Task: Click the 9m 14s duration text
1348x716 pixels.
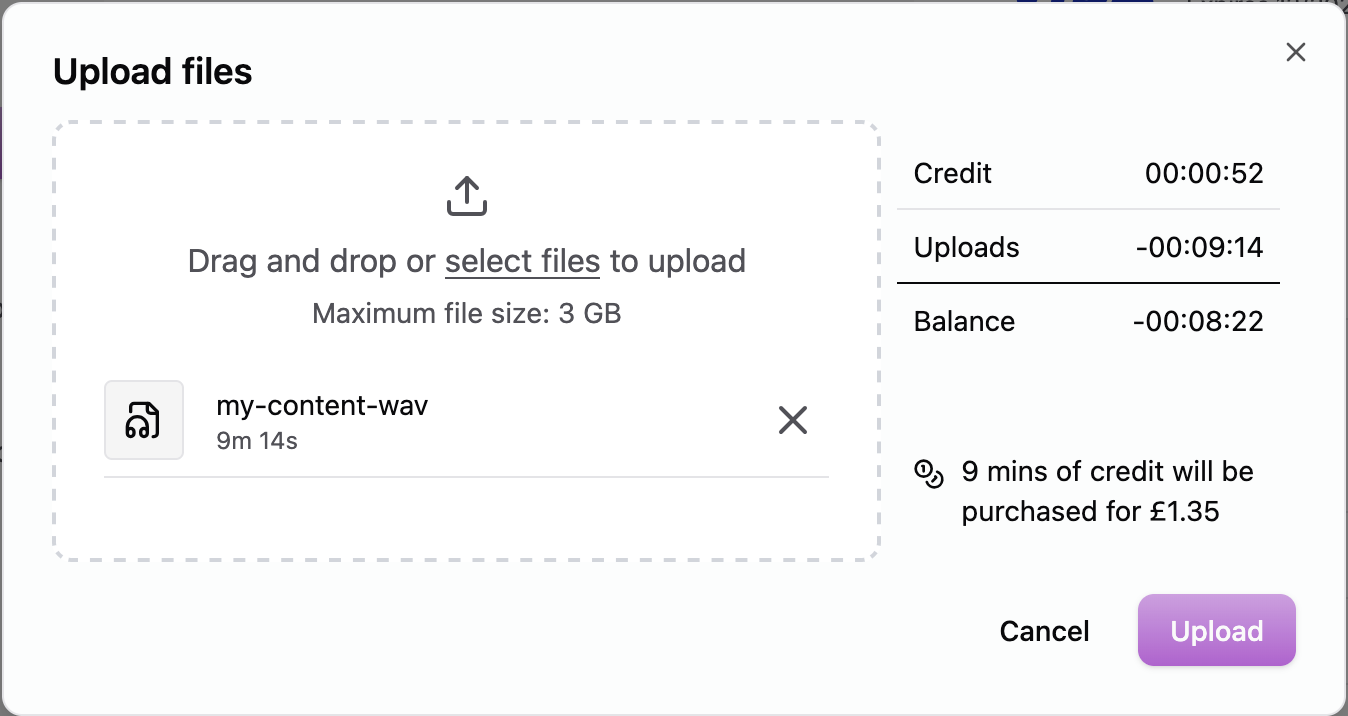Action: [257, 440]
